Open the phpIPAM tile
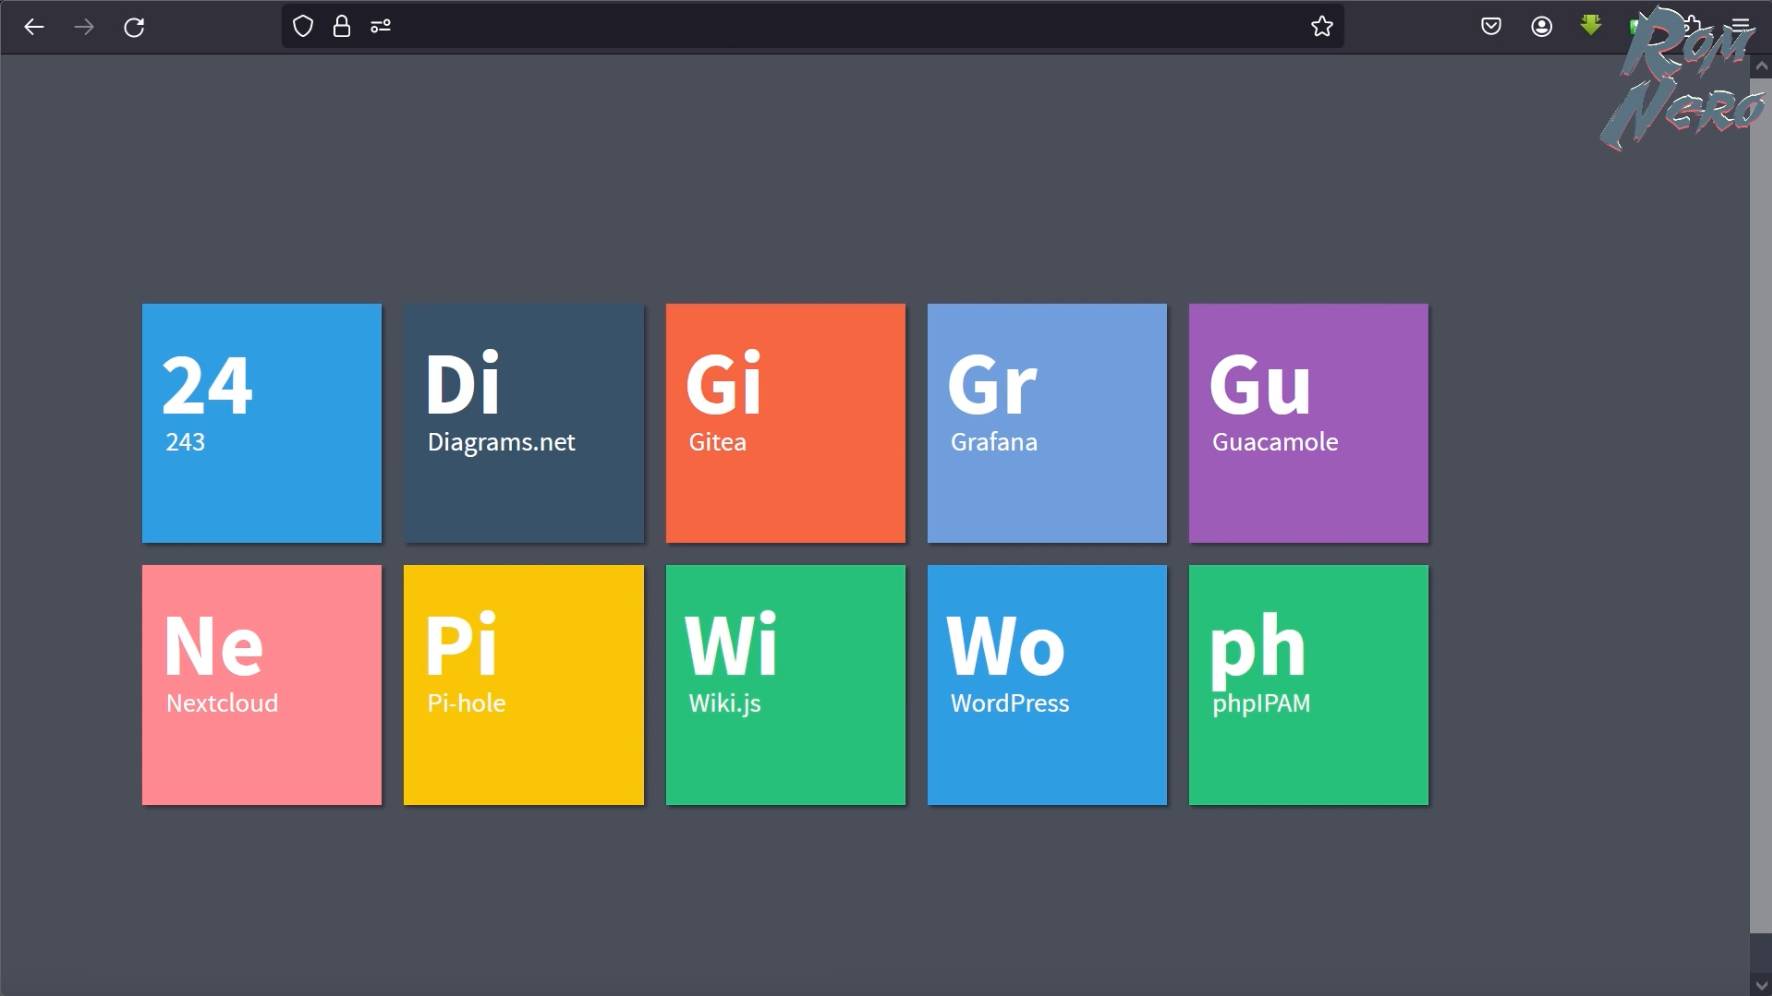The image size is (1772, 996). click(1309, 685)
